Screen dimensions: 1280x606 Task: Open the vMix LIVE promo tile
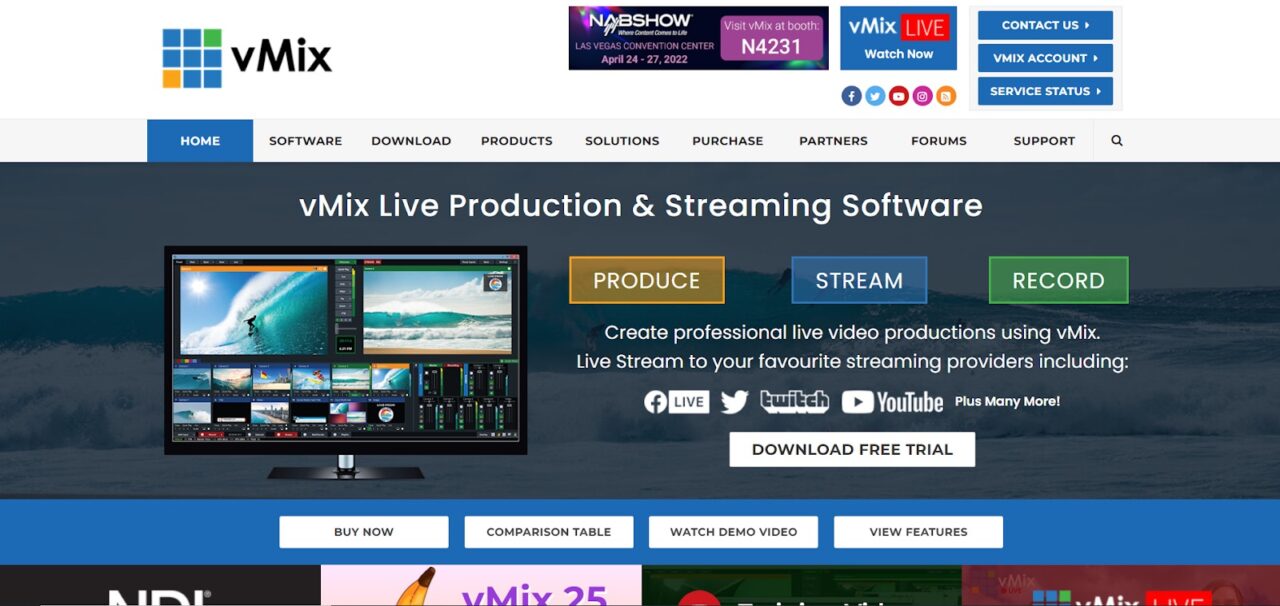(1120, 586)
